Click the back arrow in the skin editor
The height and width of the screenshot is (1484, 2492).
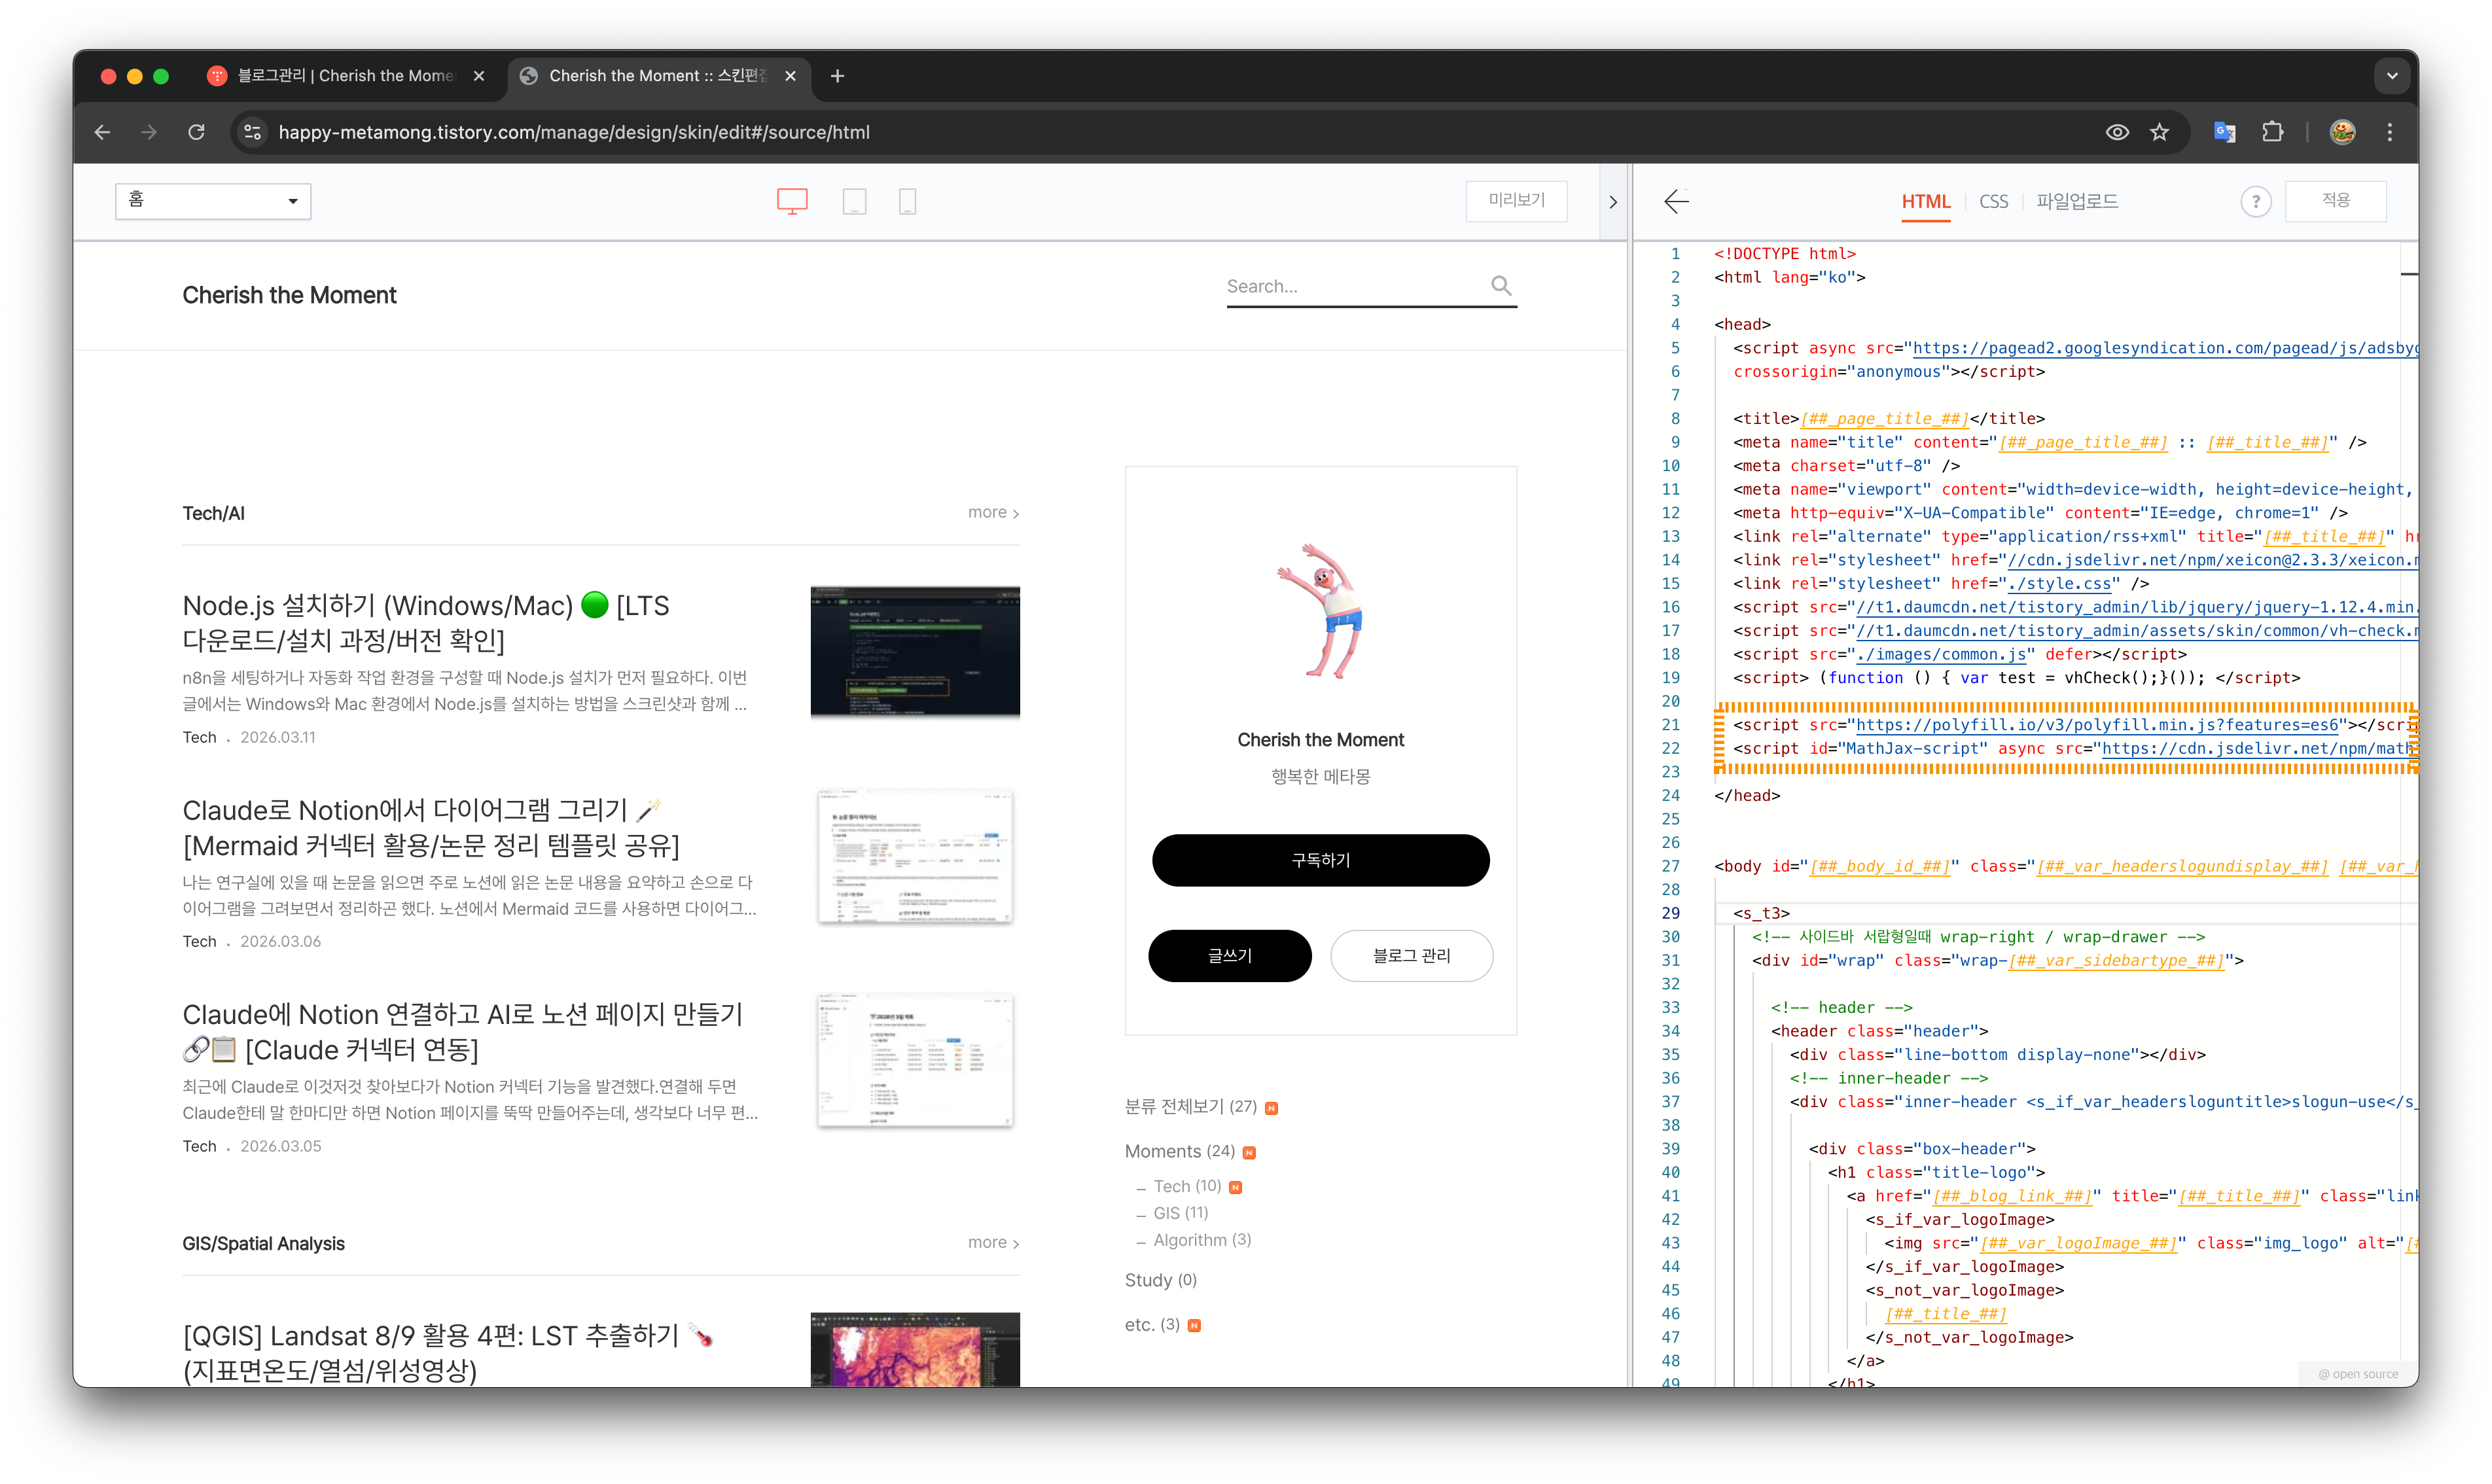(x=1676, y=201)
